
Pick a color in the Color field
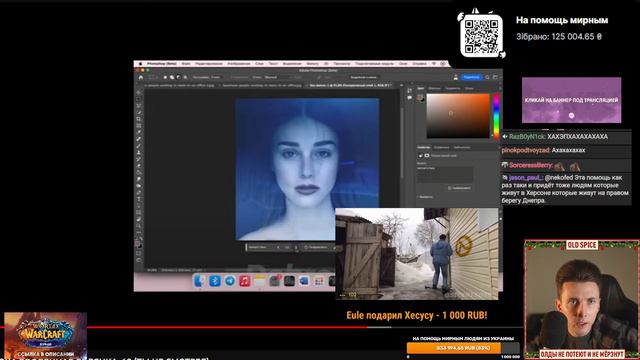tap(458, 116)
